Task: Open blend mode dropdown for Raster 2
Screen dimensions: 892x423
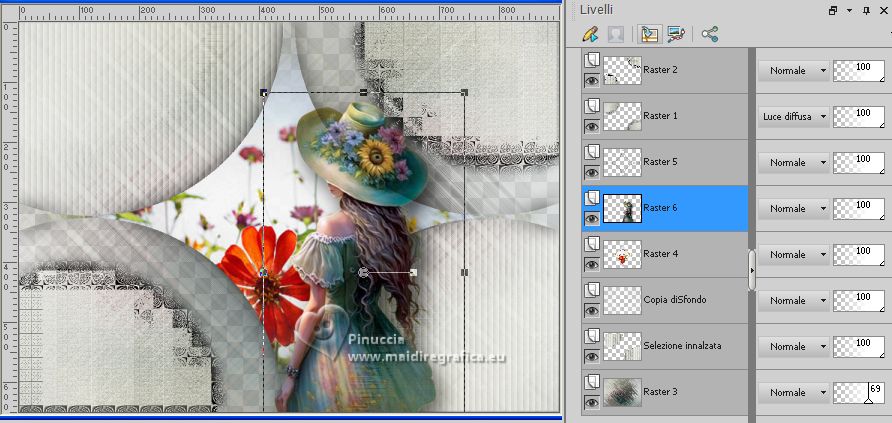Action: point(793,70)
